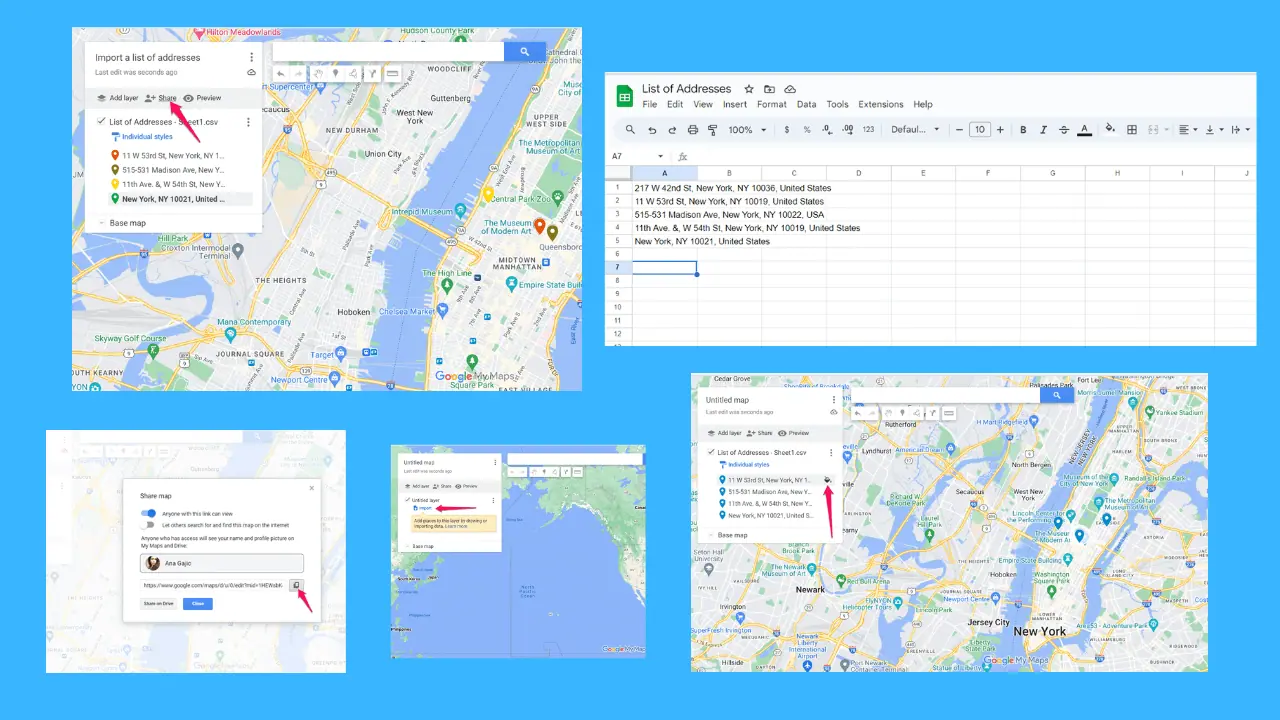Open layer options for List of Addresses in 'Import a list of addresses' map
The image size is (1280, 720).
(x=248, y=122)
